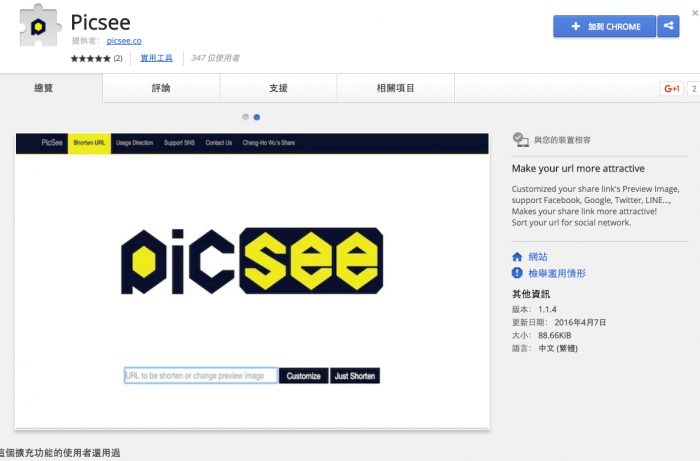Click Cheng-Ho Wu's Share nav item
Image resolution: width=700 pixels, height=461 pixels.
click(x=269, y=143)
